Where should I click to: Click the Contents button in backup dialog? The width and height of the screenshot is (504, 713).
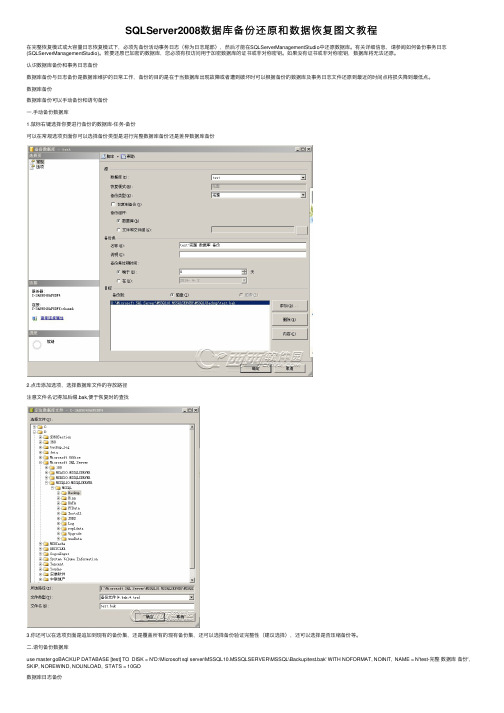pos(289,334)
